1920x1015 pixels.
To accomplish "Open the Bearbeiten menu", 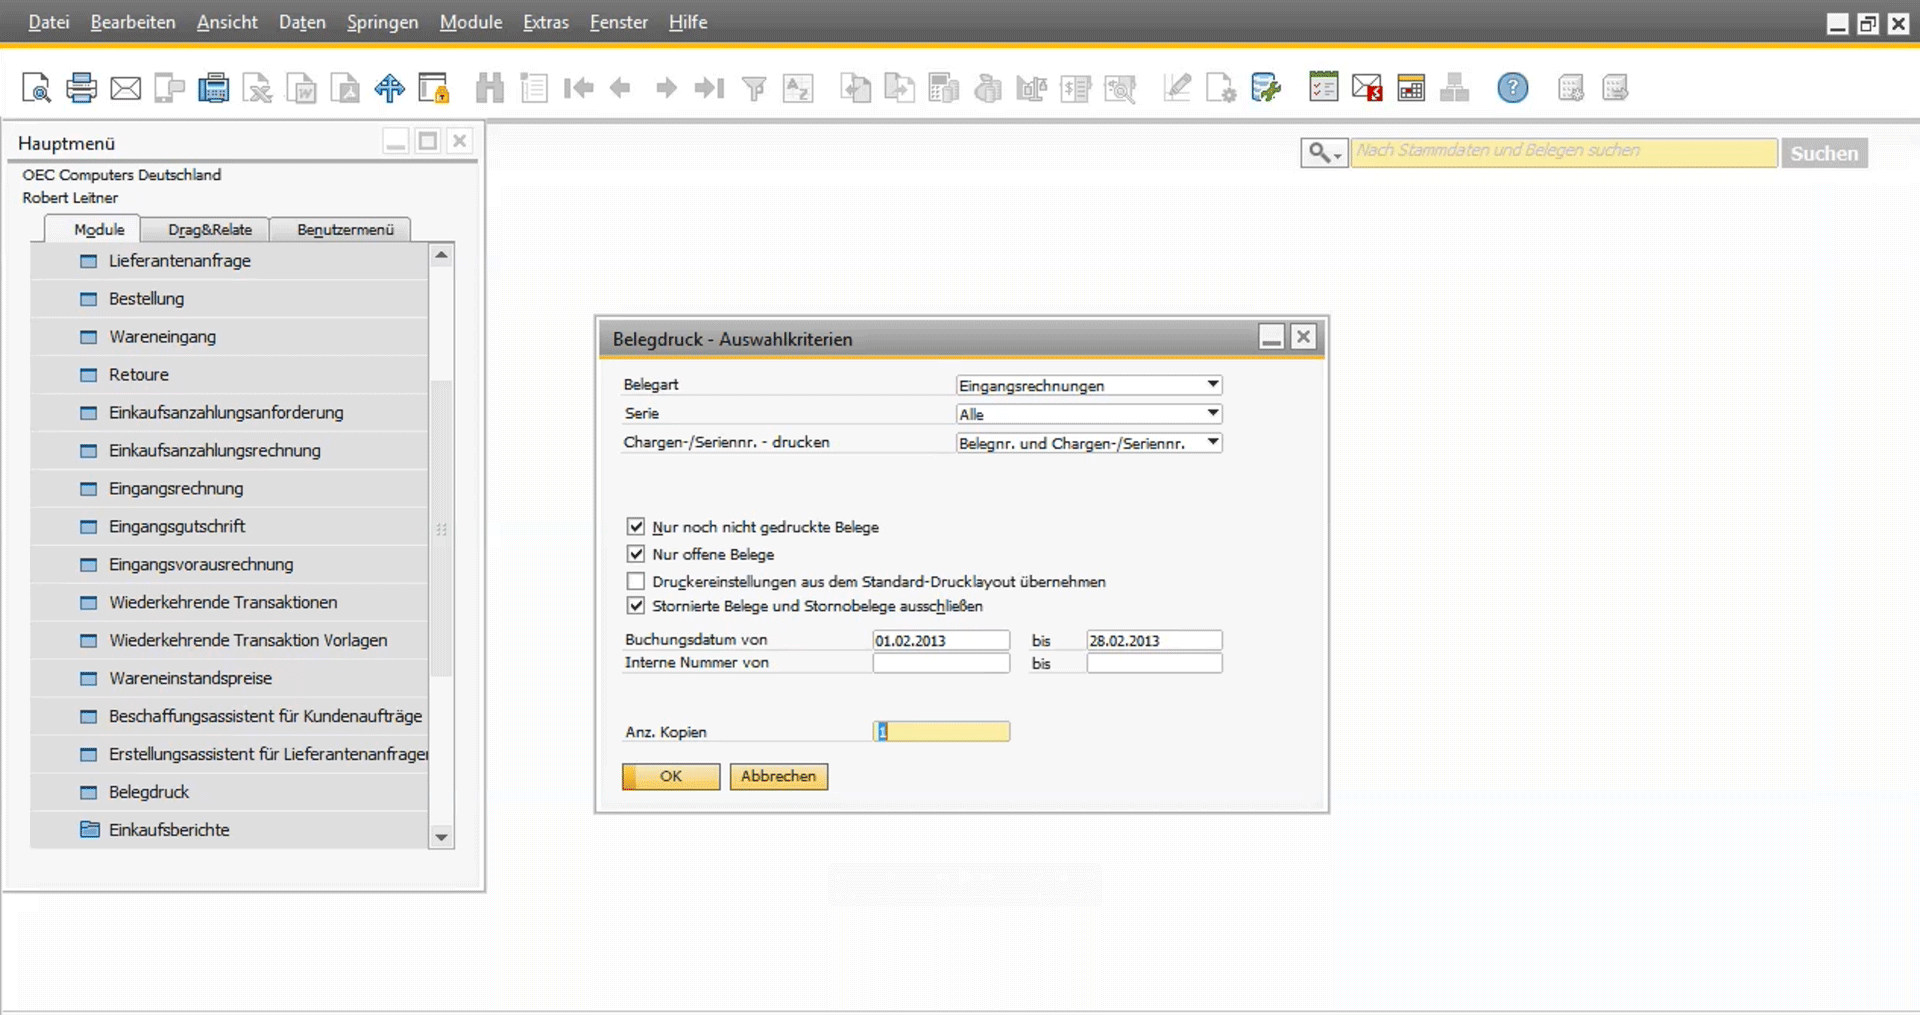I will coord(133,22).
